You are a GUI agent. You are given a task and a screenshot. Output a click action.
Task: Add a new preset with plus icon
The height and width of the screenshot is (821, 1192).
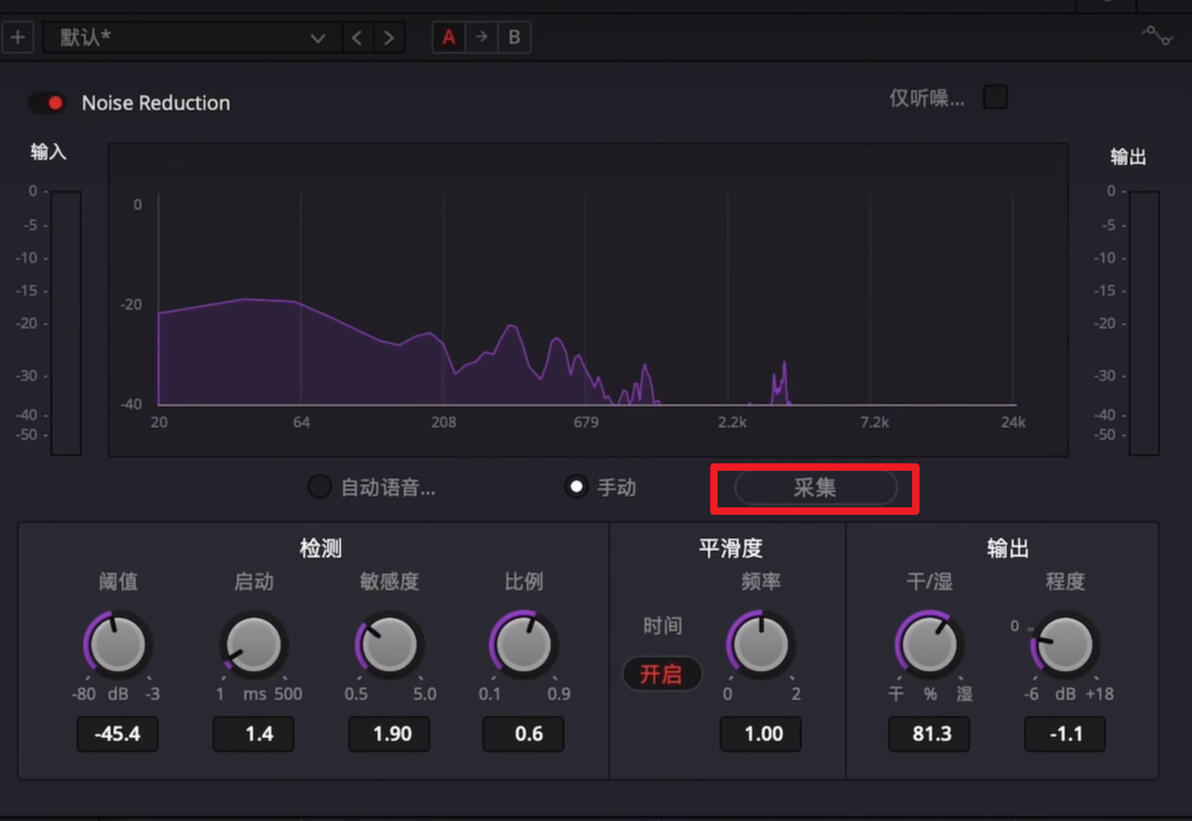coord(18,36)
